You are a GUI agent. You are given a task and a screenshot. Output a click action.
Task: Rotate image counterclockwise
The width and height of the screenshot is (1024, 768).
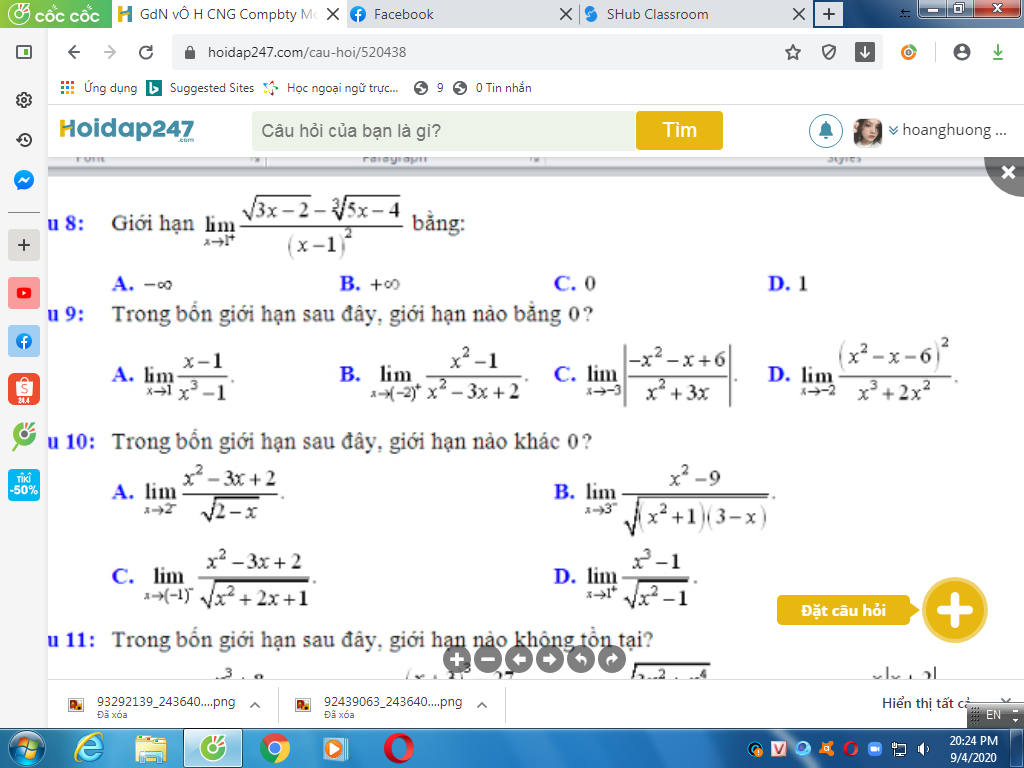(581, 660)
